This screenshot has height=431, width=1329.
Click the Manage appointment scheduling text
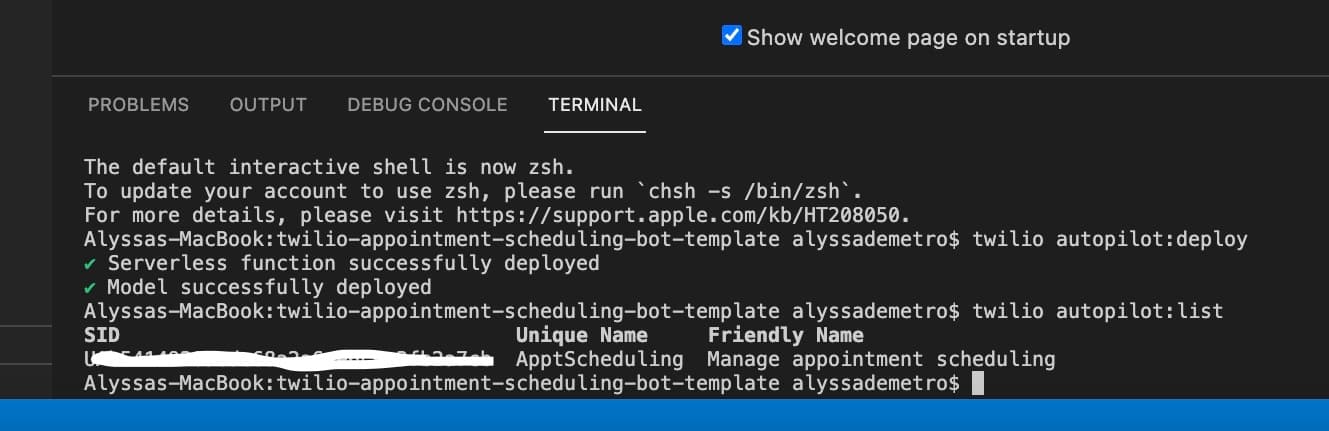(881, 359)
